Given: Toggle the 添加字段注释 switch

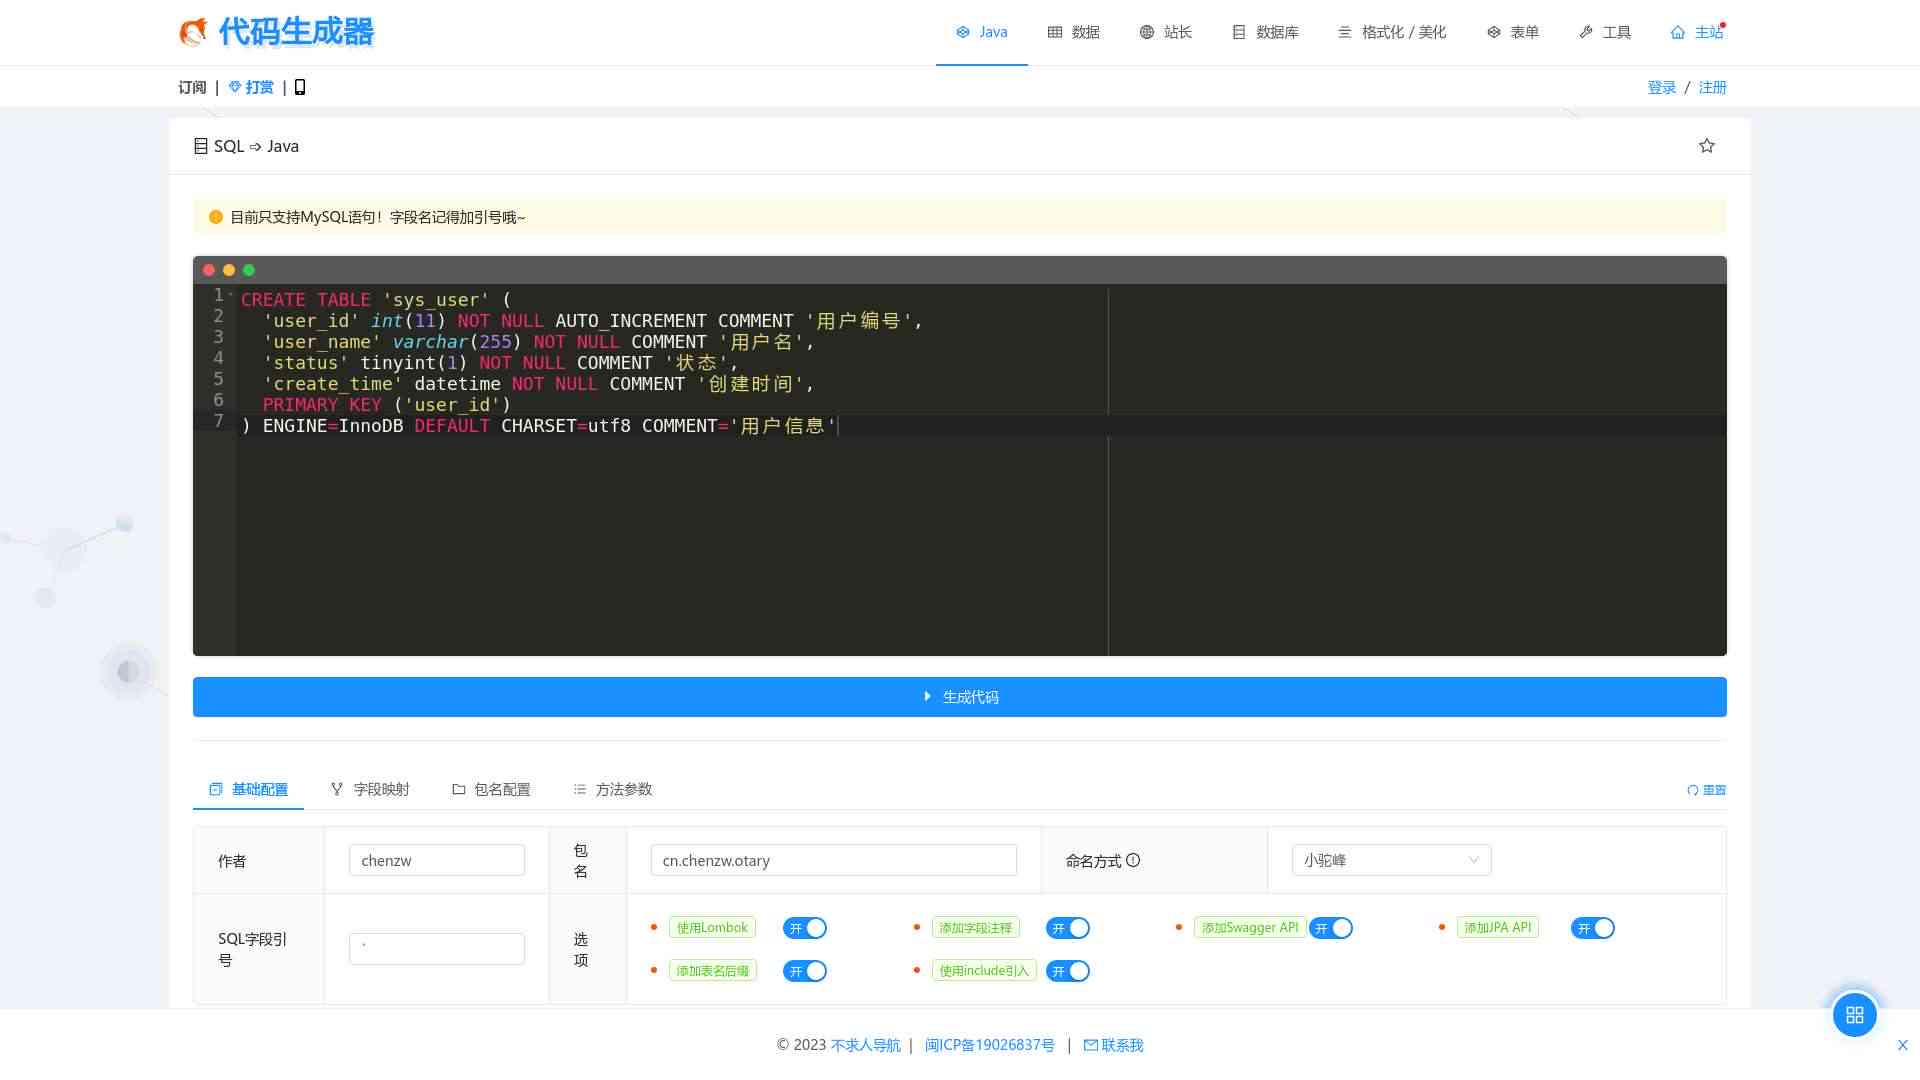Looking at the screenshot, I should (x=1068, y=928).
